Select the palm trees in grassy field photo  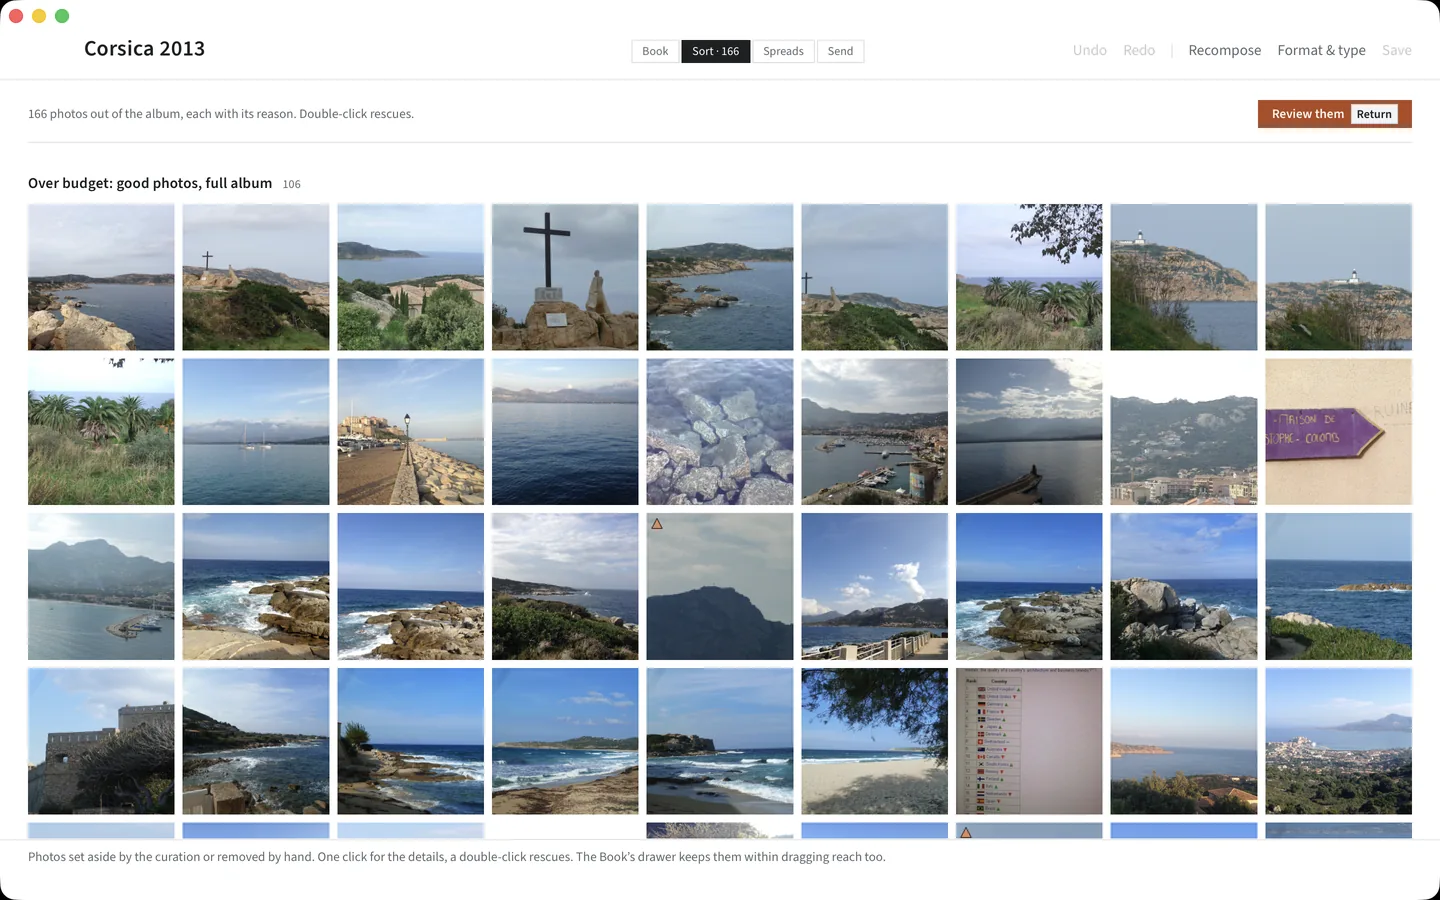tap(101, 432)
